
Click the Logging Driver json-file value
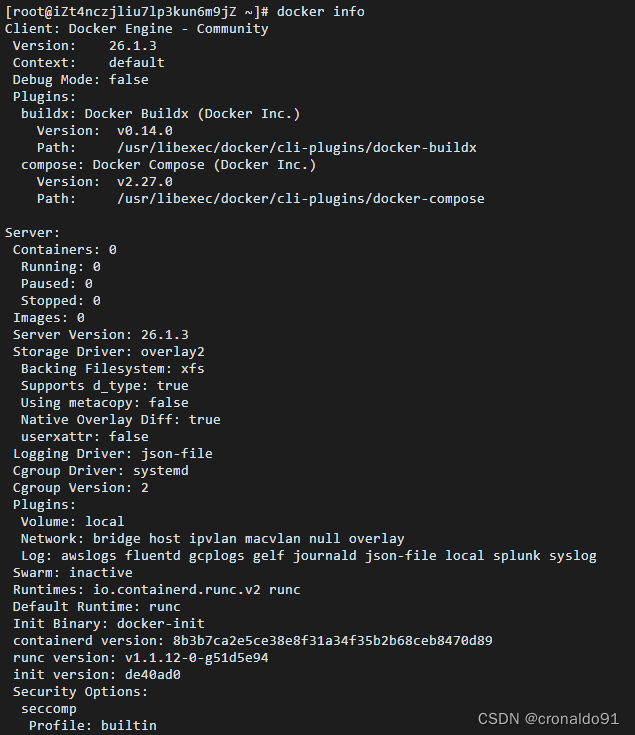177,454
